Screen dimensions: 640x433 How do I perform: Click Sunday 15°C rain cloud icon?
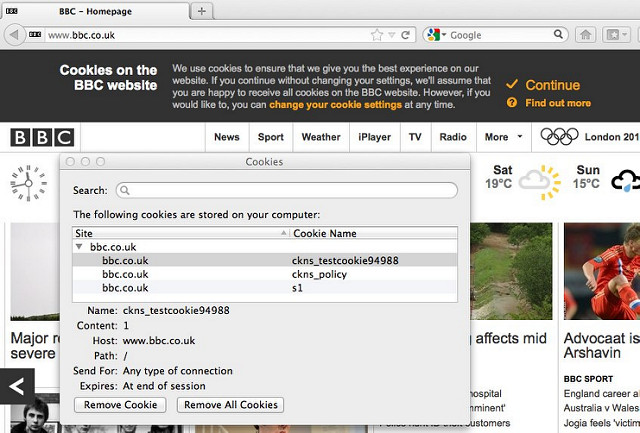coord(625,181)
